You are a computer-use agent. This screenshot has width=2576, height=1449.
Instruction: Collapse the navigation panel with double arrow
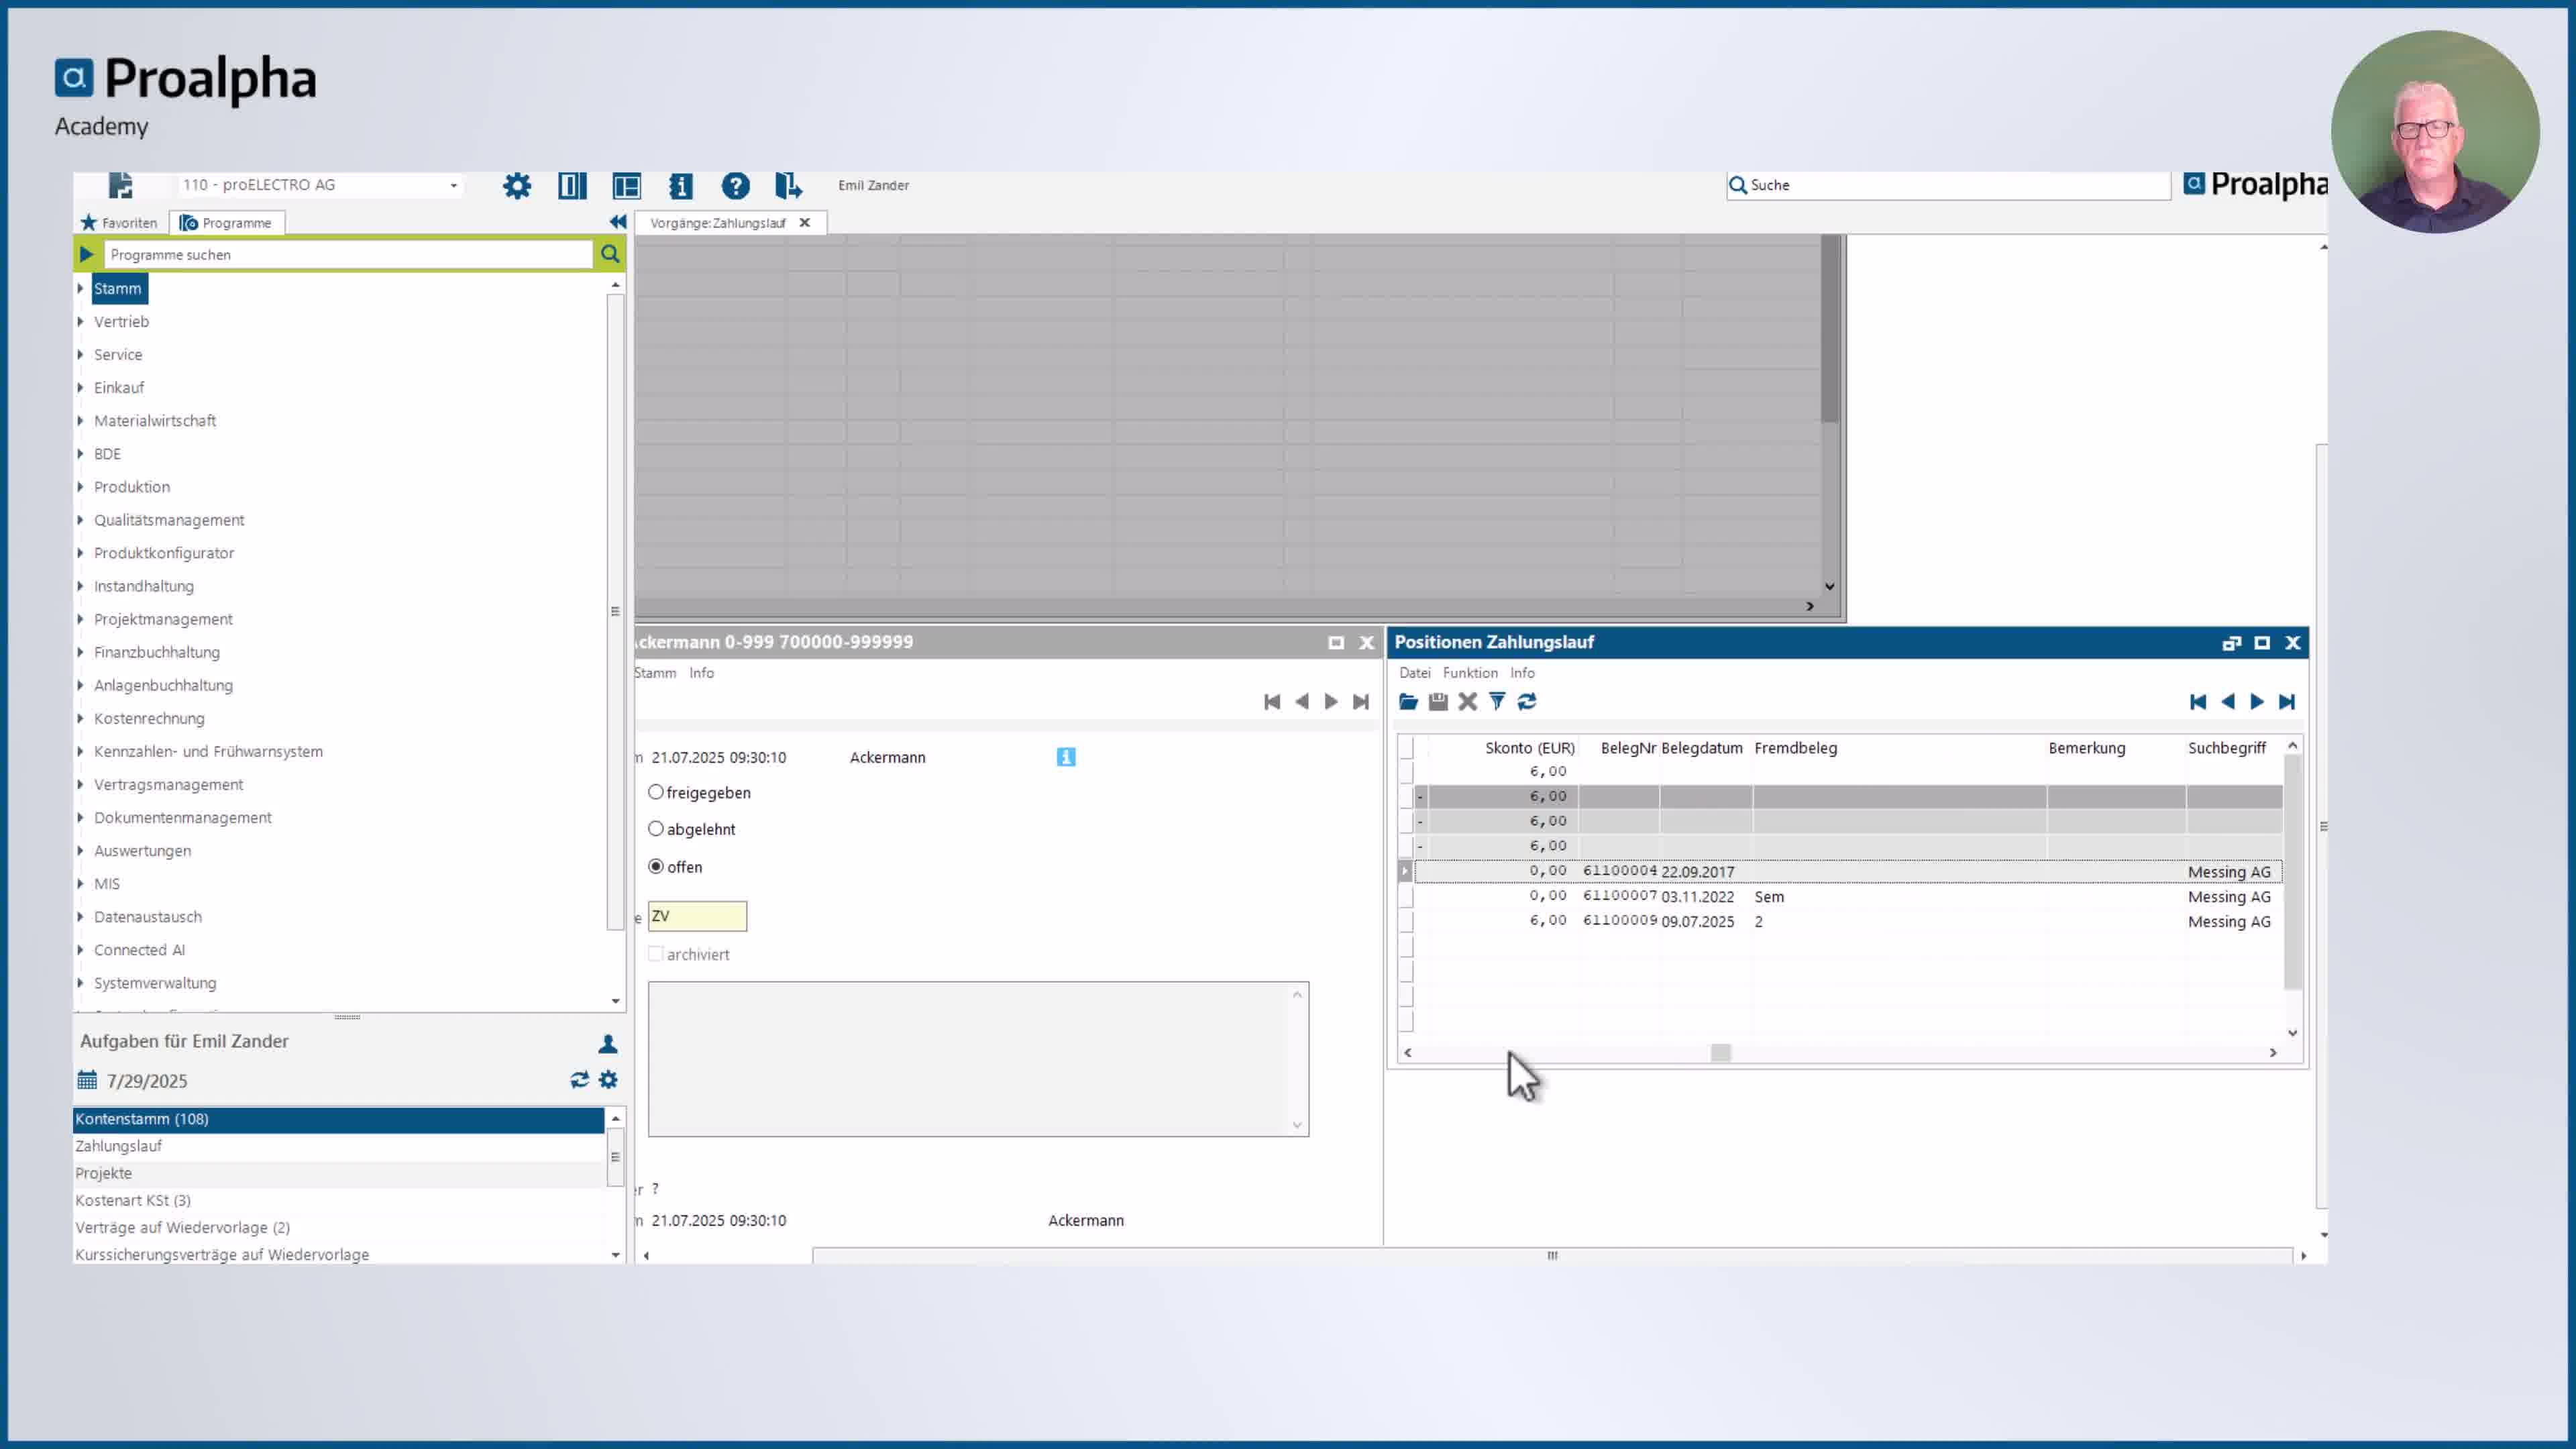(617, 222)
